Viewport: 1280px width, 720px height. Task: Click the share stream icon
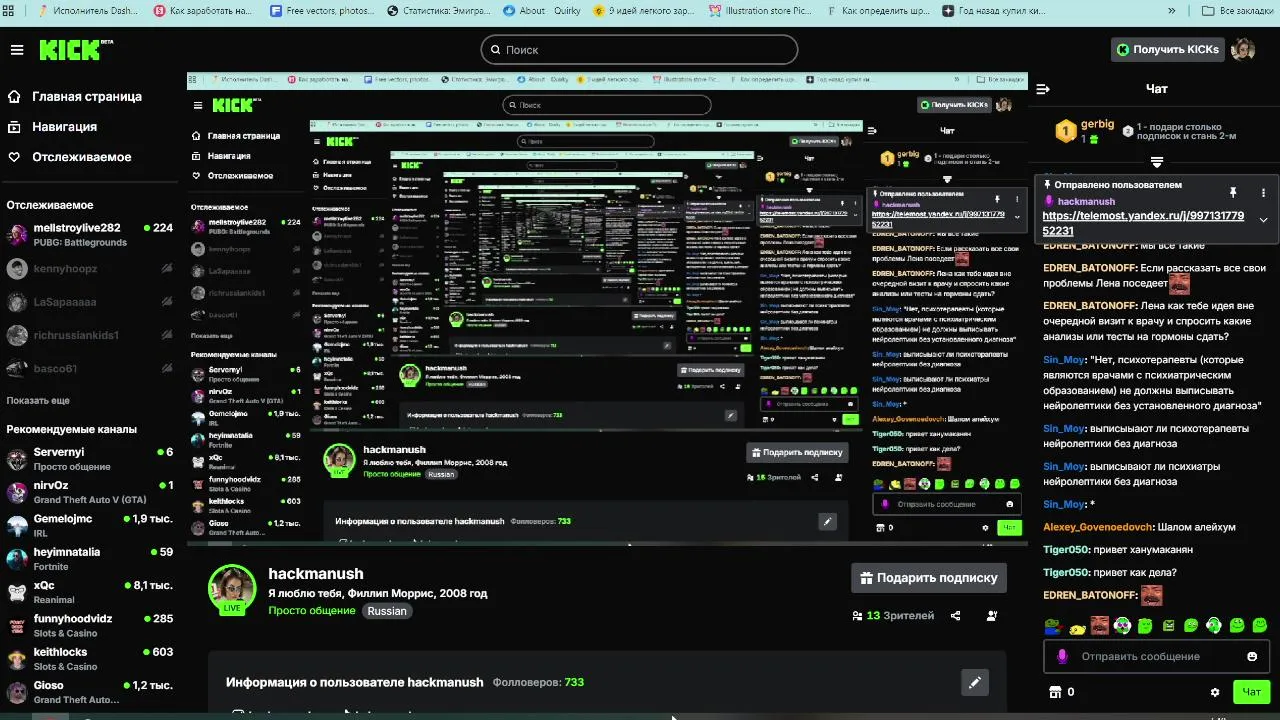956,616
